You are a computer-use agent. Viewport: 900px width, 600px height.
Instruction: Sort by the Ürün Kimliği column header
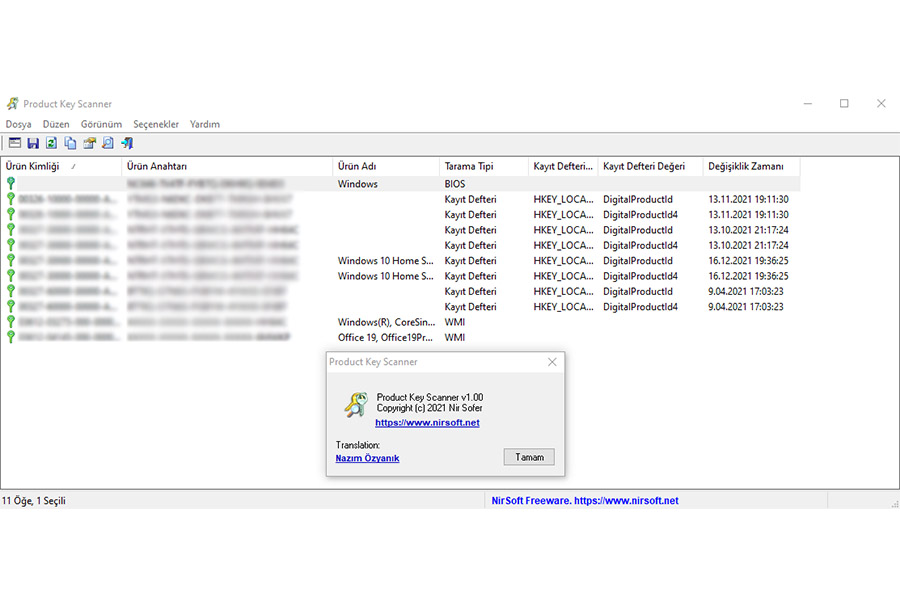(61, 167)
